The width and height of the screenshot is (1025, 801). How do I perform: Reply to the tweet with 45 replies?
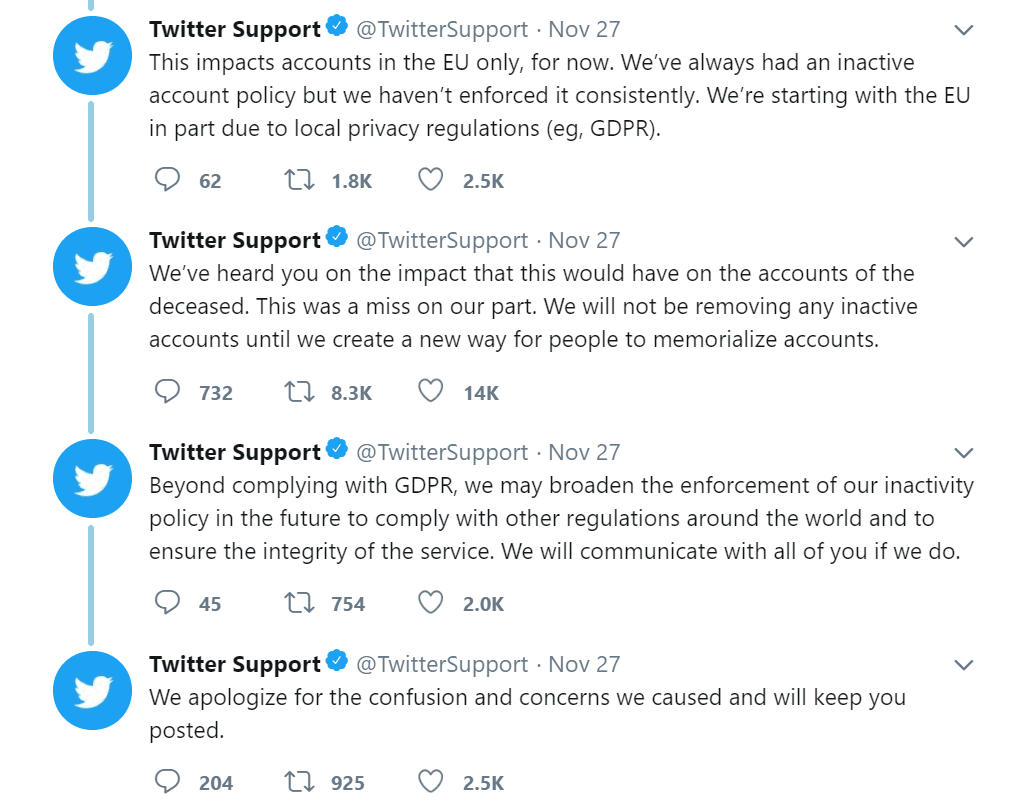pyautogui.click(x=167, y=603)
